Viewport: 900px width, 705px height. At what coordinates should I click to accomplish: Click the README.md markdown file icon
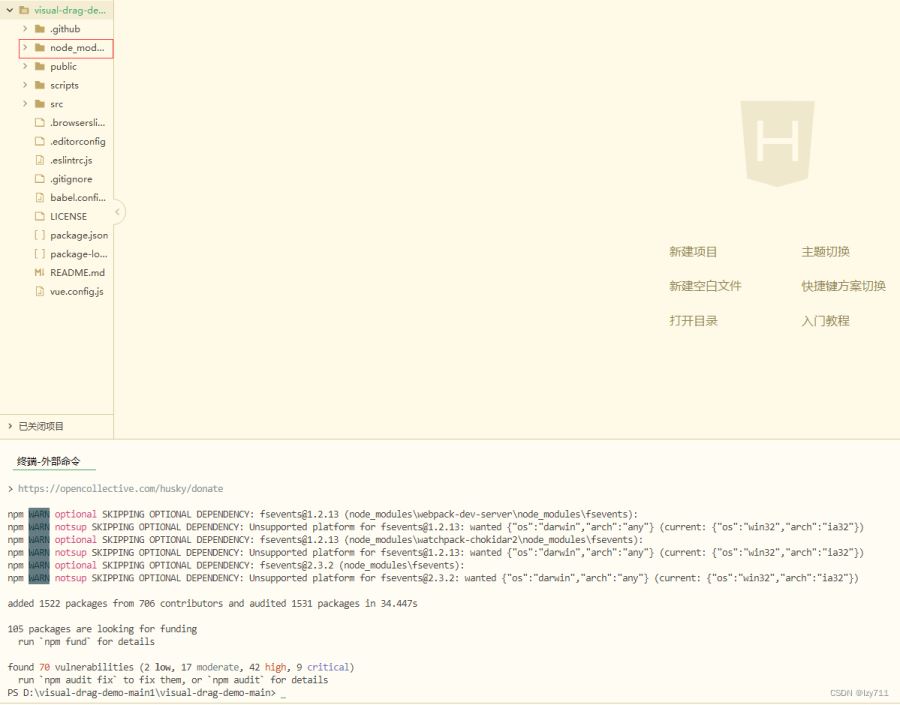(40, 272)
